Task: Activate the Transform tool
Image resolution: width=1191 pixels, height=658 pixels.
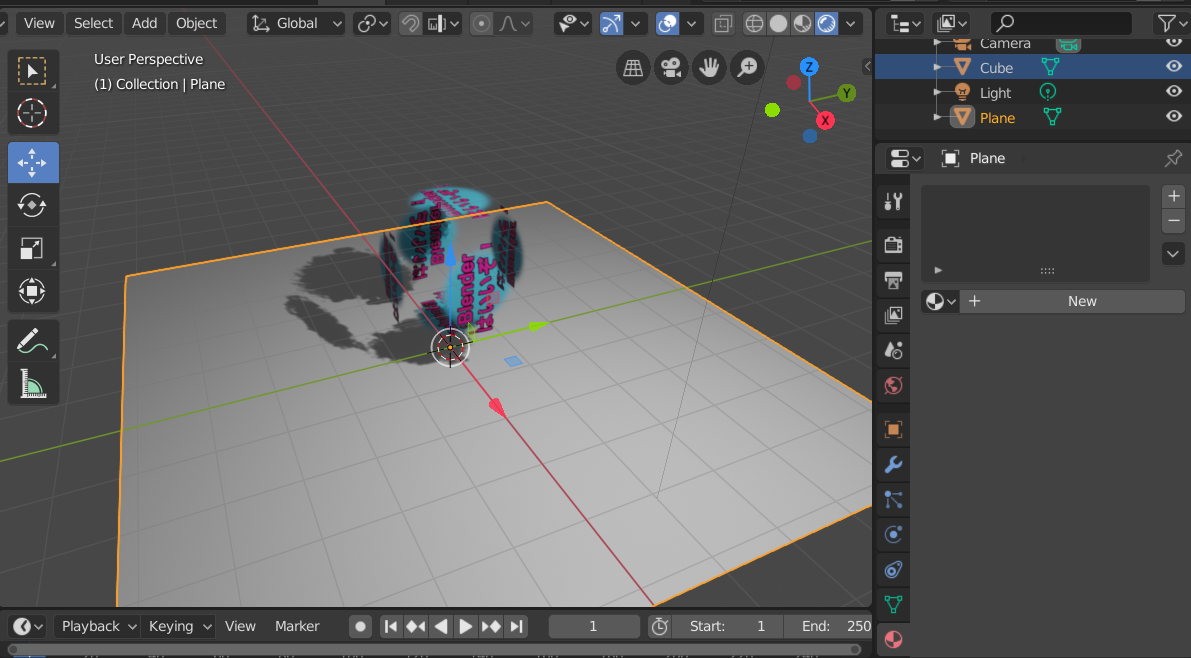Action: pos(32,291)
